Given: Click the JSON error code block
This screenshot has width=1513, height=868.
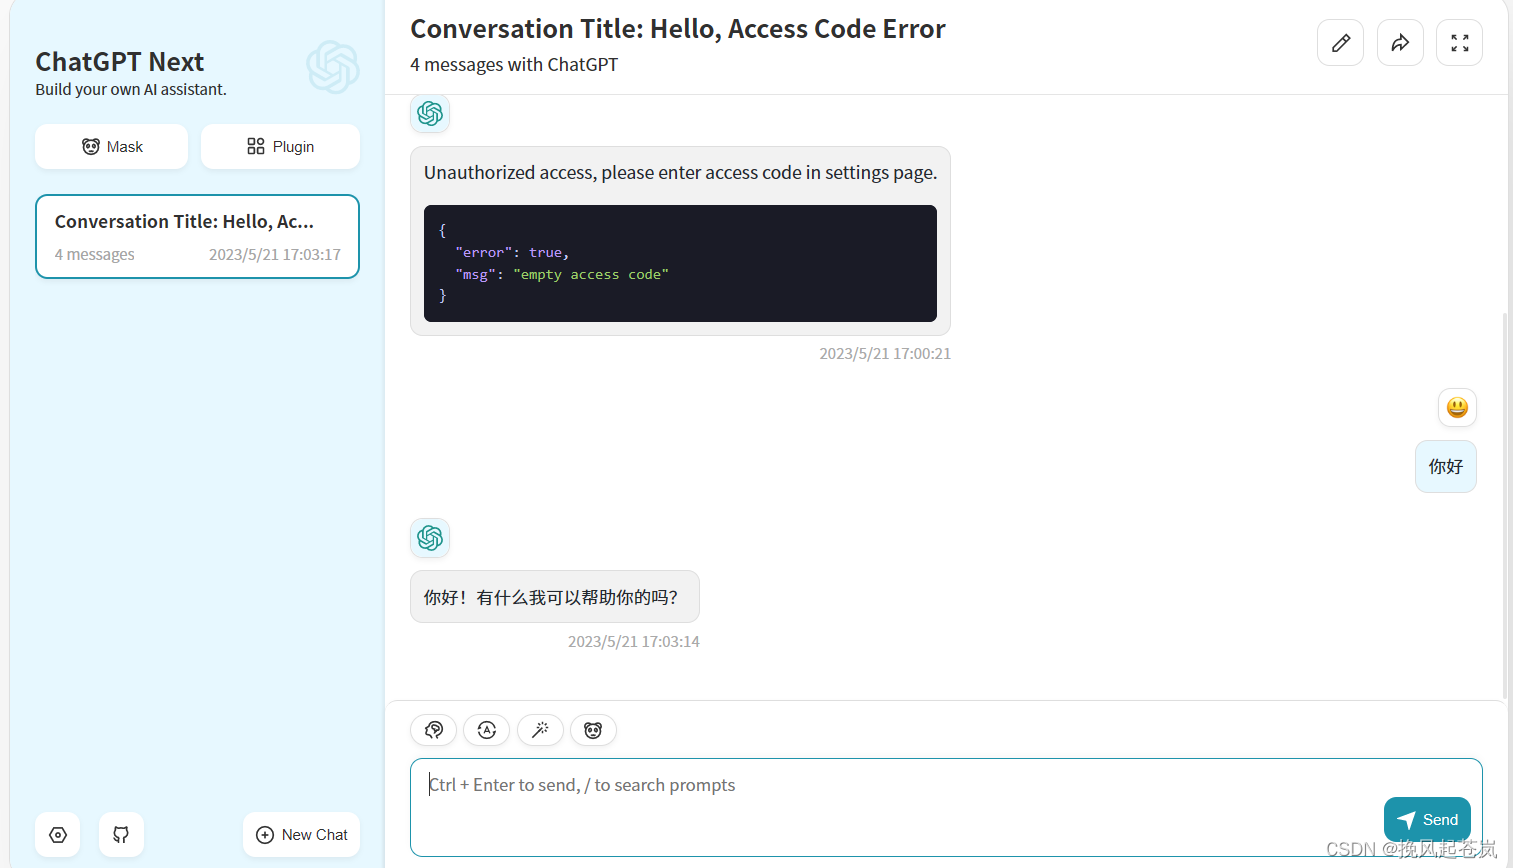Looking at the screenshot, I should [680, 263].
